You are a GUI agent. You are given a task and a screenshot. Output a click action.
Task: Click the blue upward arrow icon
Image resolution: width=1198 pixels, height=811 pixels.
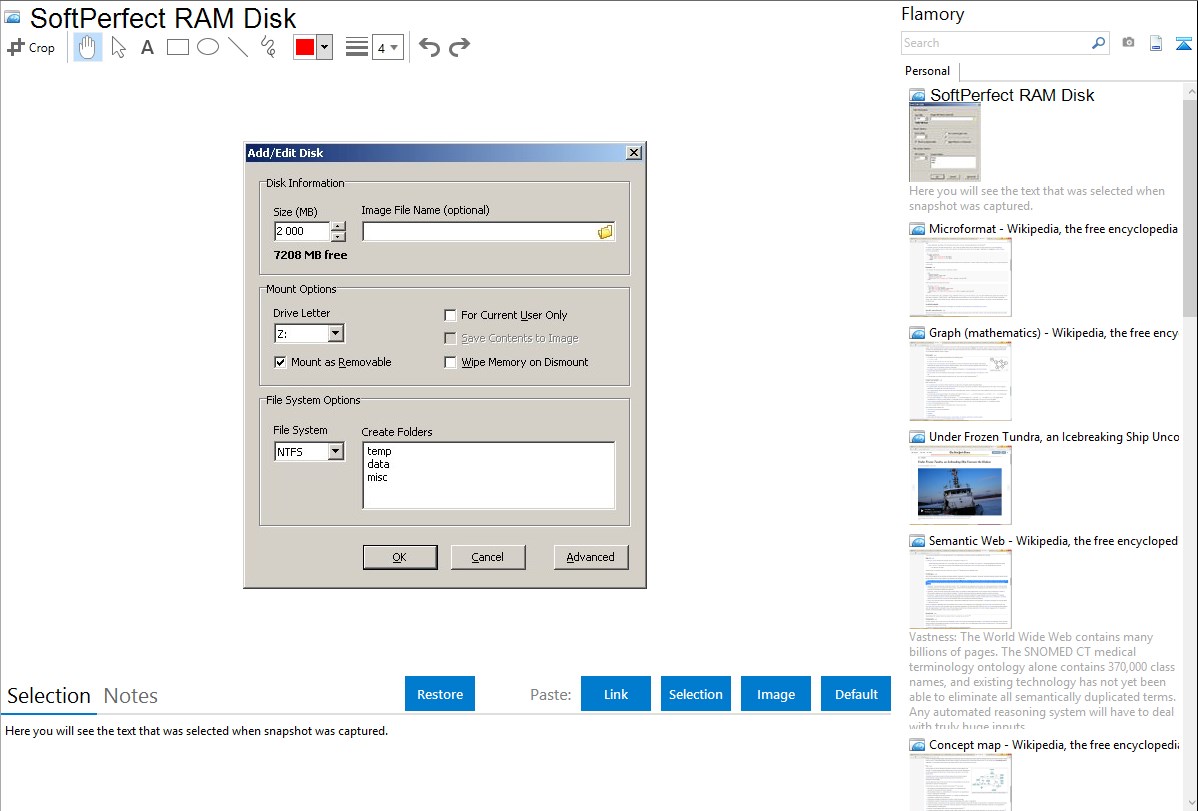(1183, 44)
